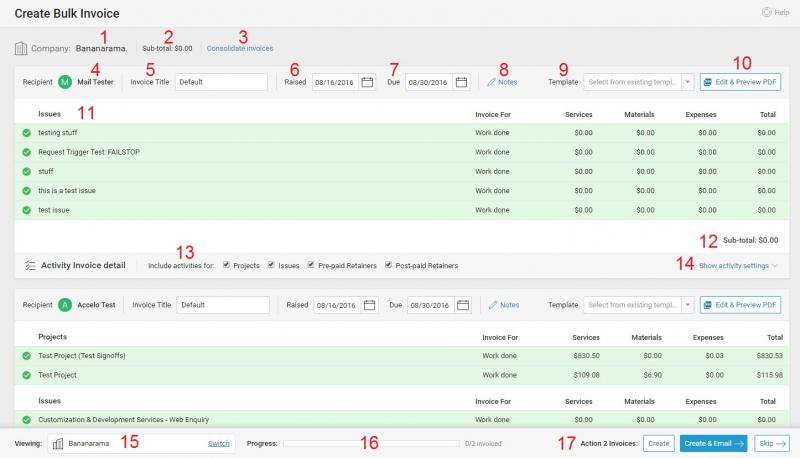This screenshot has width=800, height=458.
Task: Click green check beside 'testing stuff' issue
Action: click(x=27, y=133)
